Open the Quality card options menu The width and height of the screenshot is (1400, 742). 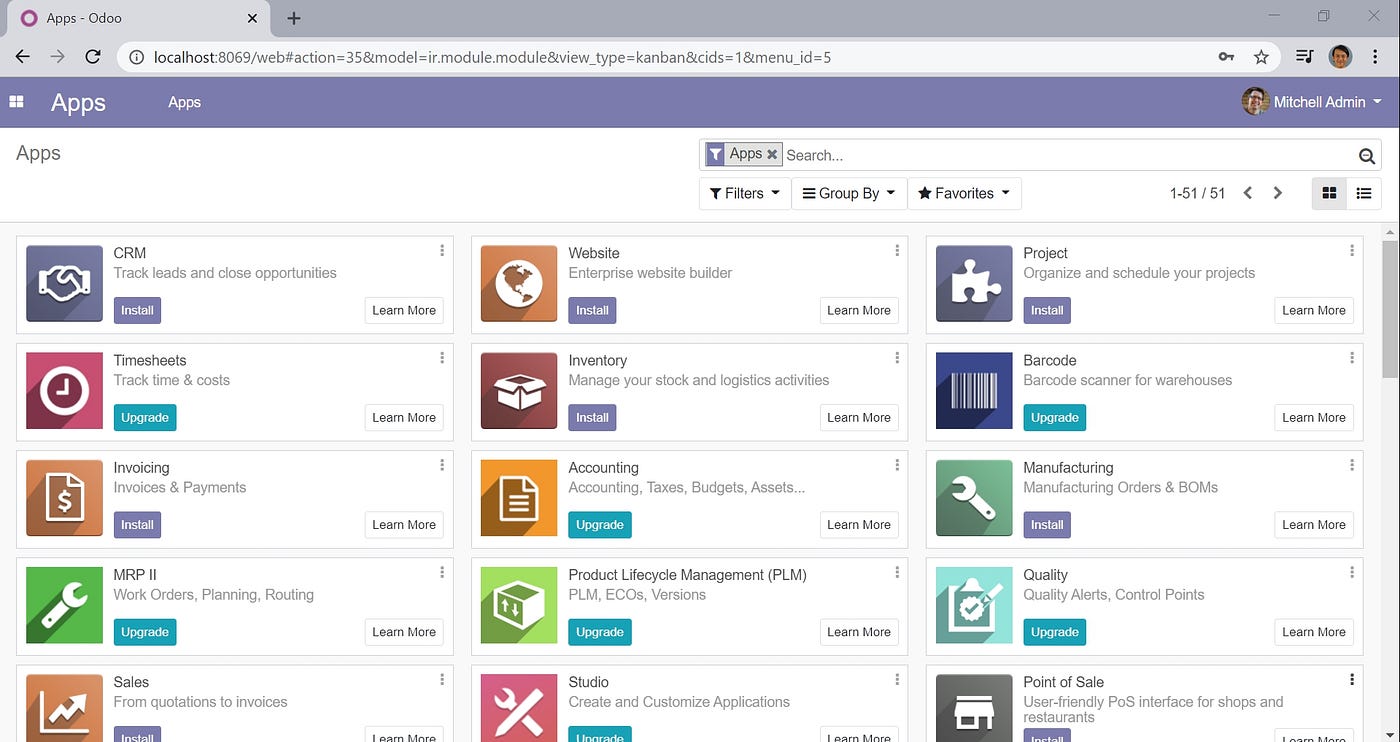1352,572
